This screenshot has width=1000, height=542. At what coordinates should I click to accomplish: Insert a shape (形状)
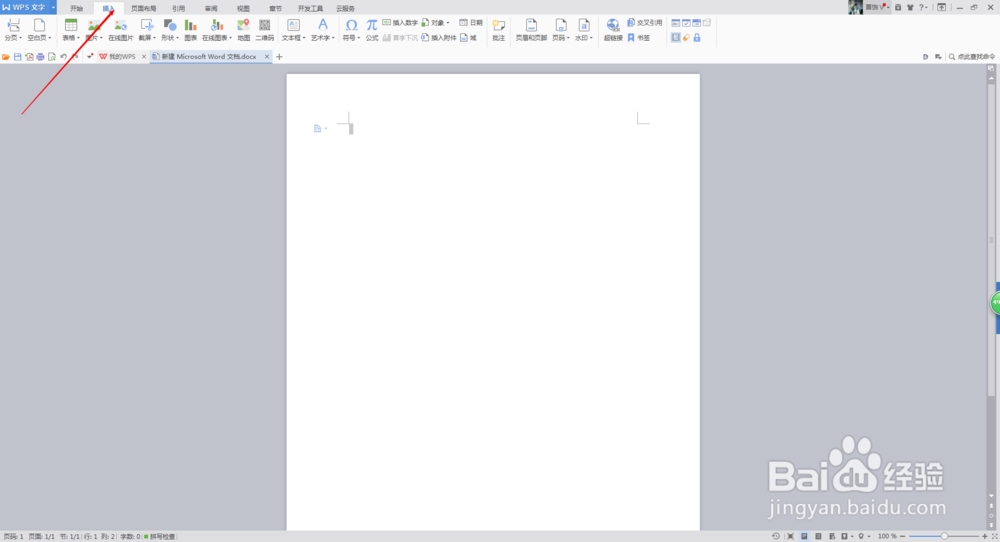(x=170, y=30)
